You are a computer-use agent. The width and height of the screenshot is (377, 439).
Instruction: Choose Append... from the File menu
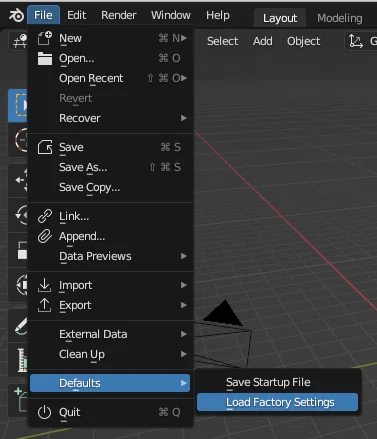(x=110, y=236)
